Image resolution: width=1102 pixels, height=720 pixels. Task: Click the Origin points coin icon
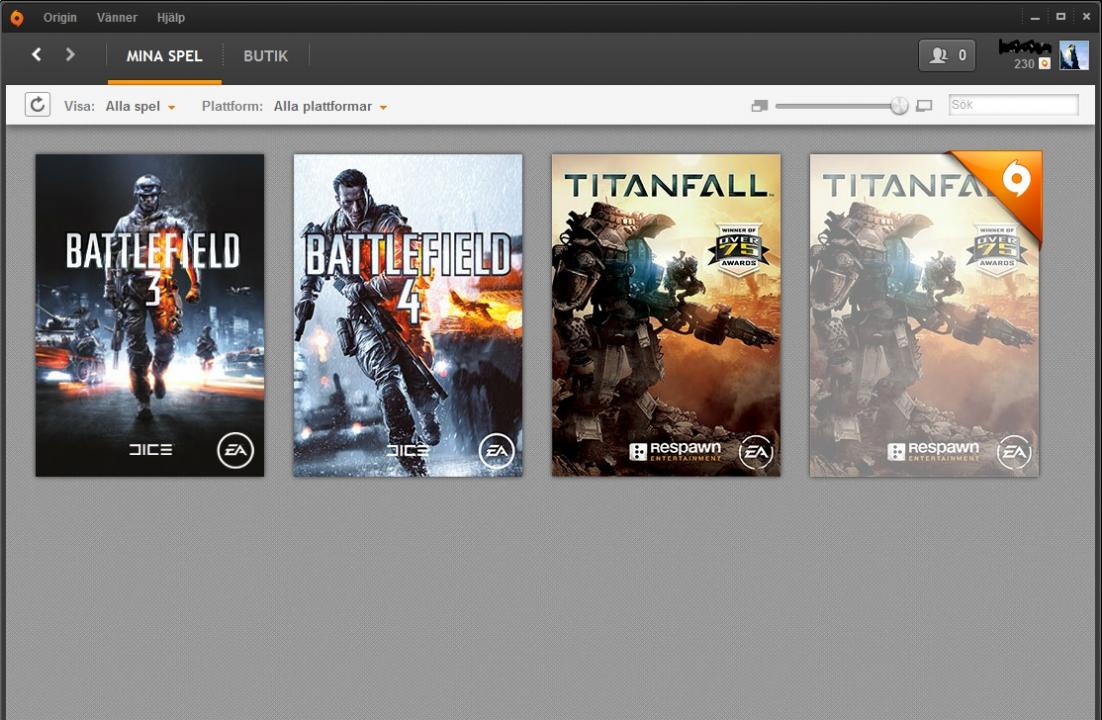click(x=1044, y=64)
